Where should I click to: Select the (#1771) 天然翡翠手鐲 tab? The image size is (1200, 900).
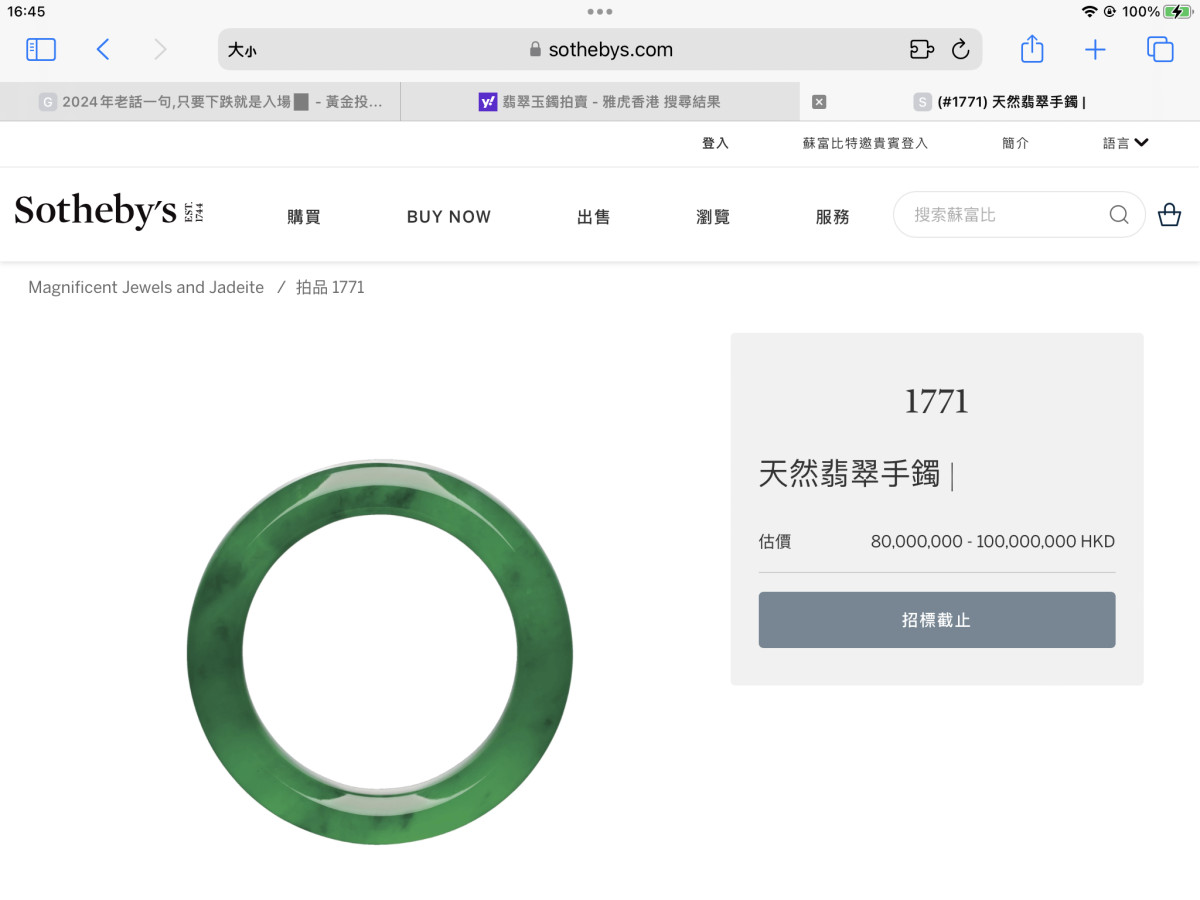(1000, 102)
